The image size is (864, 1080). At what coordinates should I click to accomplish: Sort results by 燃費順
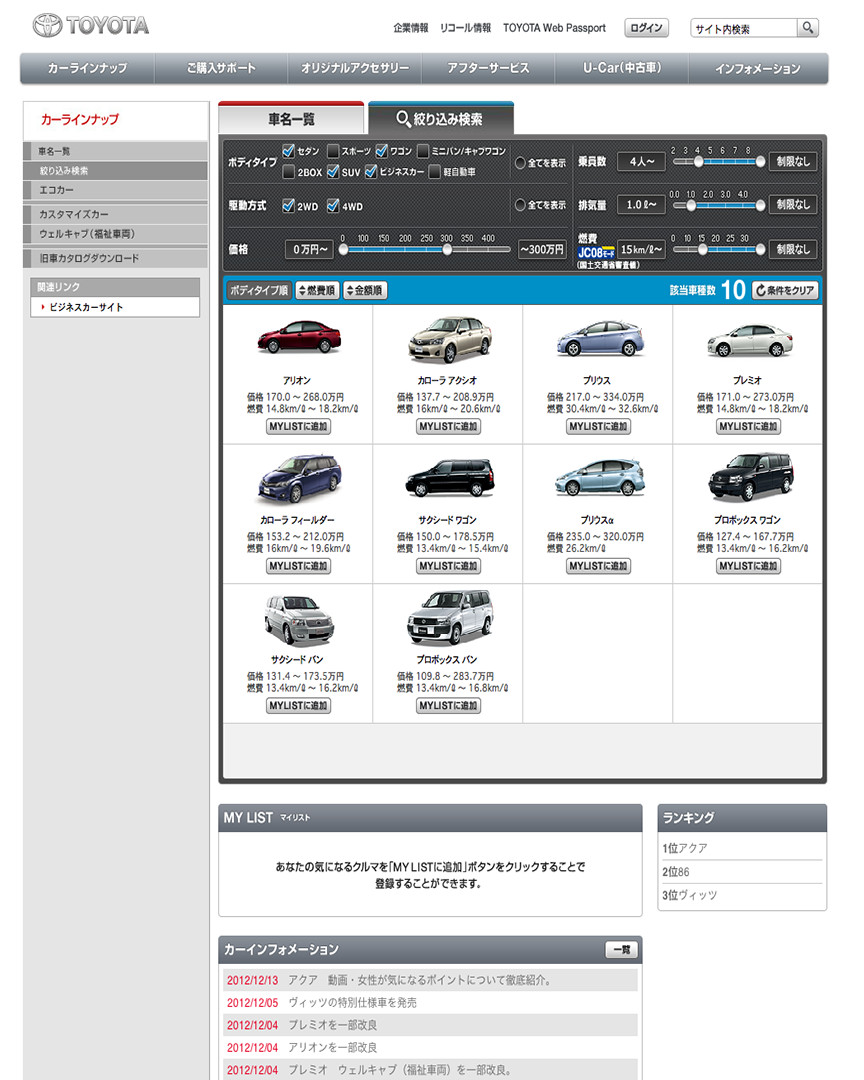(317, 291)
